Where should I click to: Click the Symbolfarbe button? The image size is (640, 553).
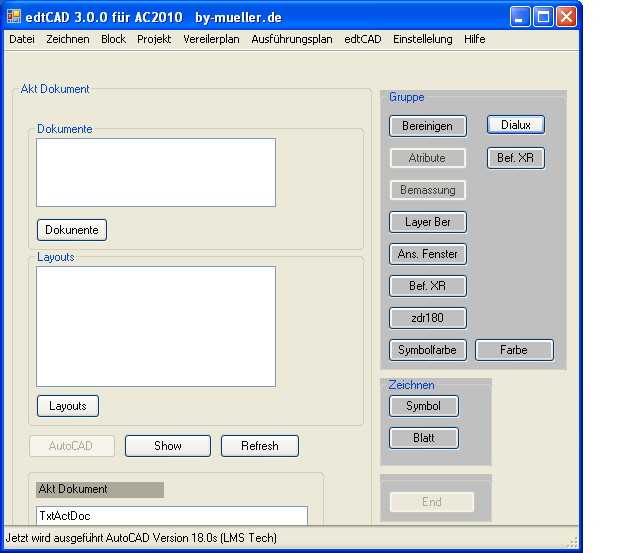coord(427,350)
